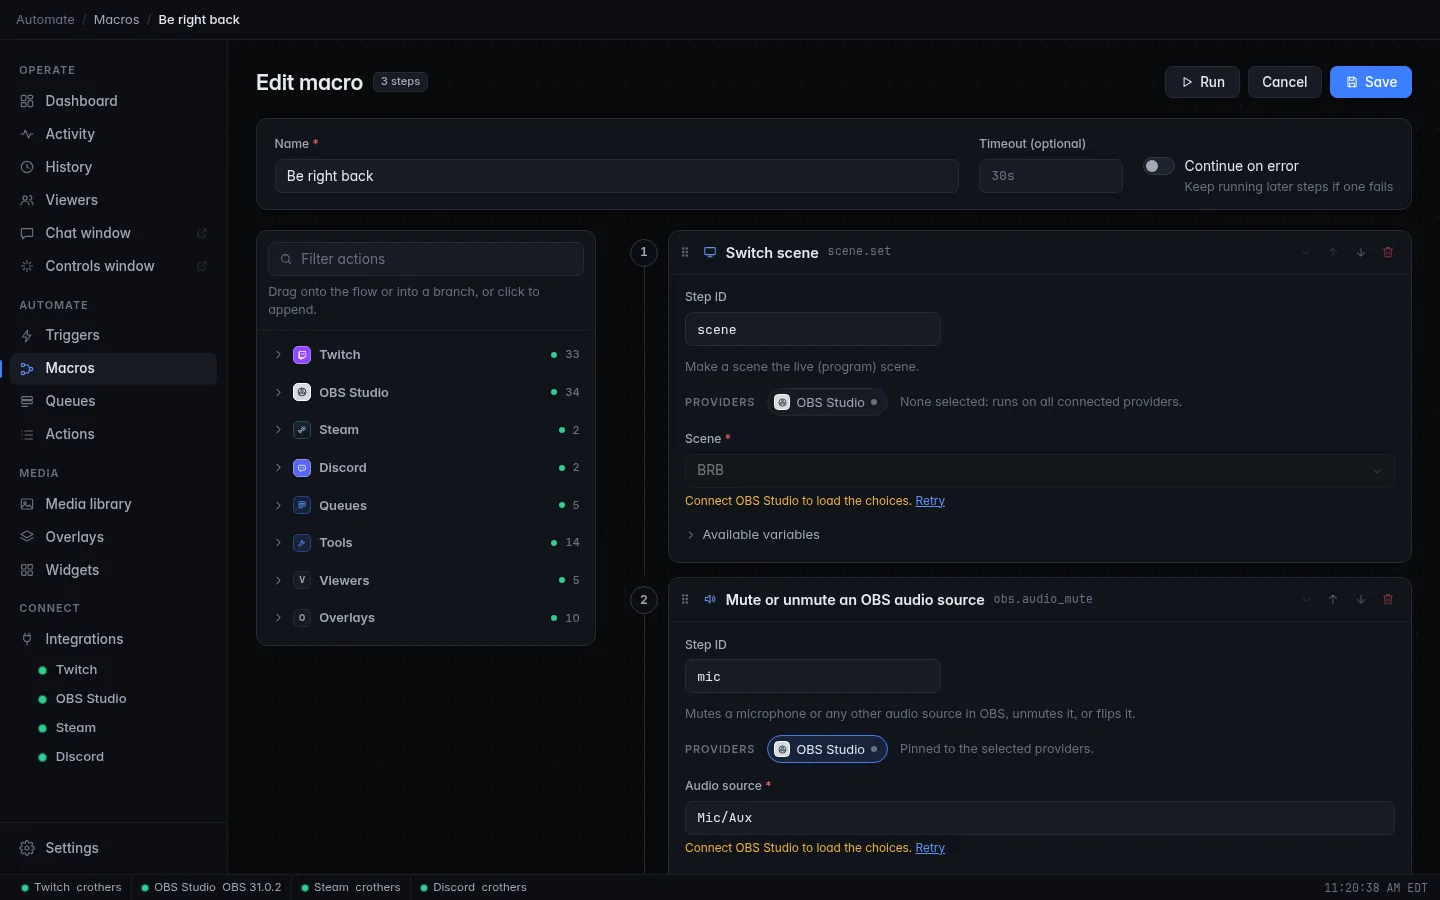Viewport: 1440px width, 900px height.
Task: Open the Scene dropdown showing BRB
Action: click(1039, 470)
